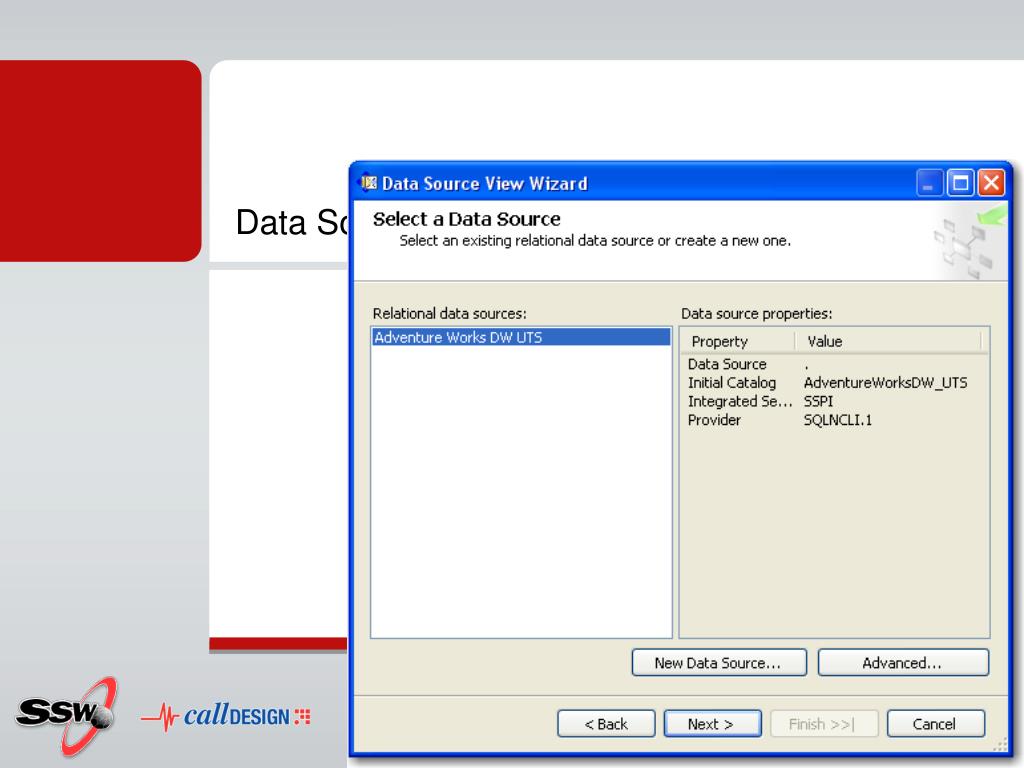Image resolution: width=1024 pixels, height=768 pixels.
Task: Click the SSPI value cell
Action: (x=818, y=401)
